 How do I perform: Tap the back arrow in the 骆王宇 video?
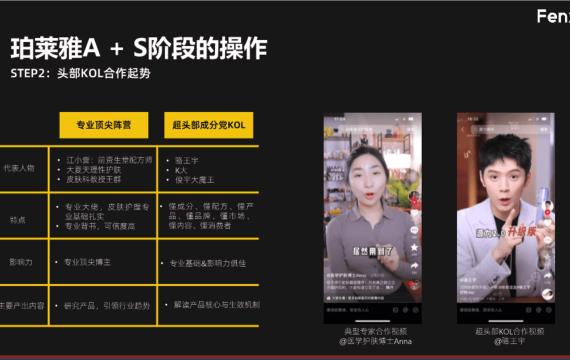(463, 130)
